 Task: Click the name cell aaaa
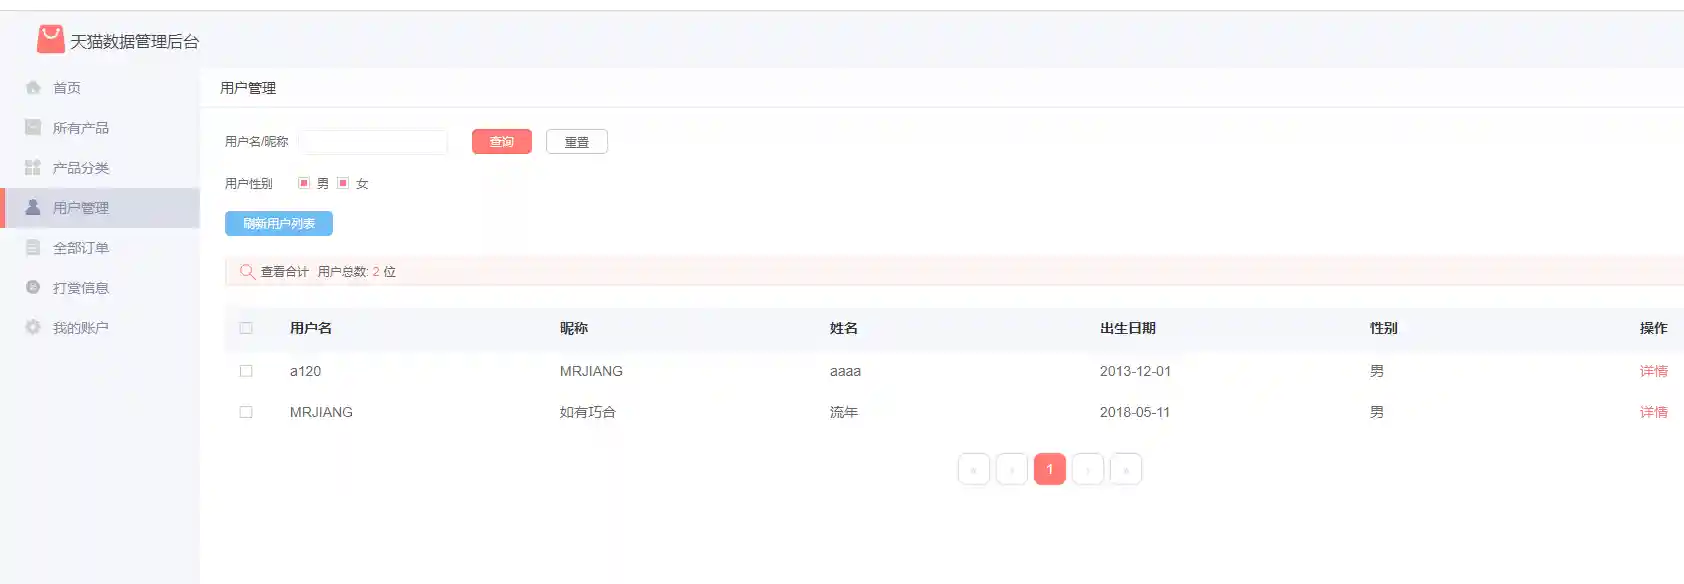pos(845,371)
